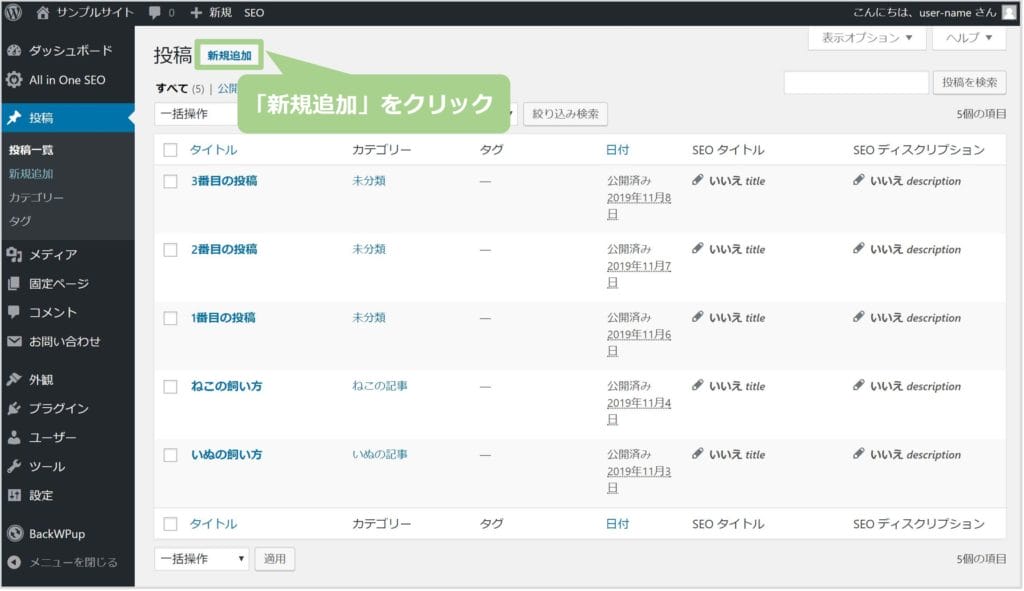Image resolution: width=1024 pixels, height=591 pixels.
Task: Open the Dashboard icon in the sidebar
Action: (x=14, y=51)
